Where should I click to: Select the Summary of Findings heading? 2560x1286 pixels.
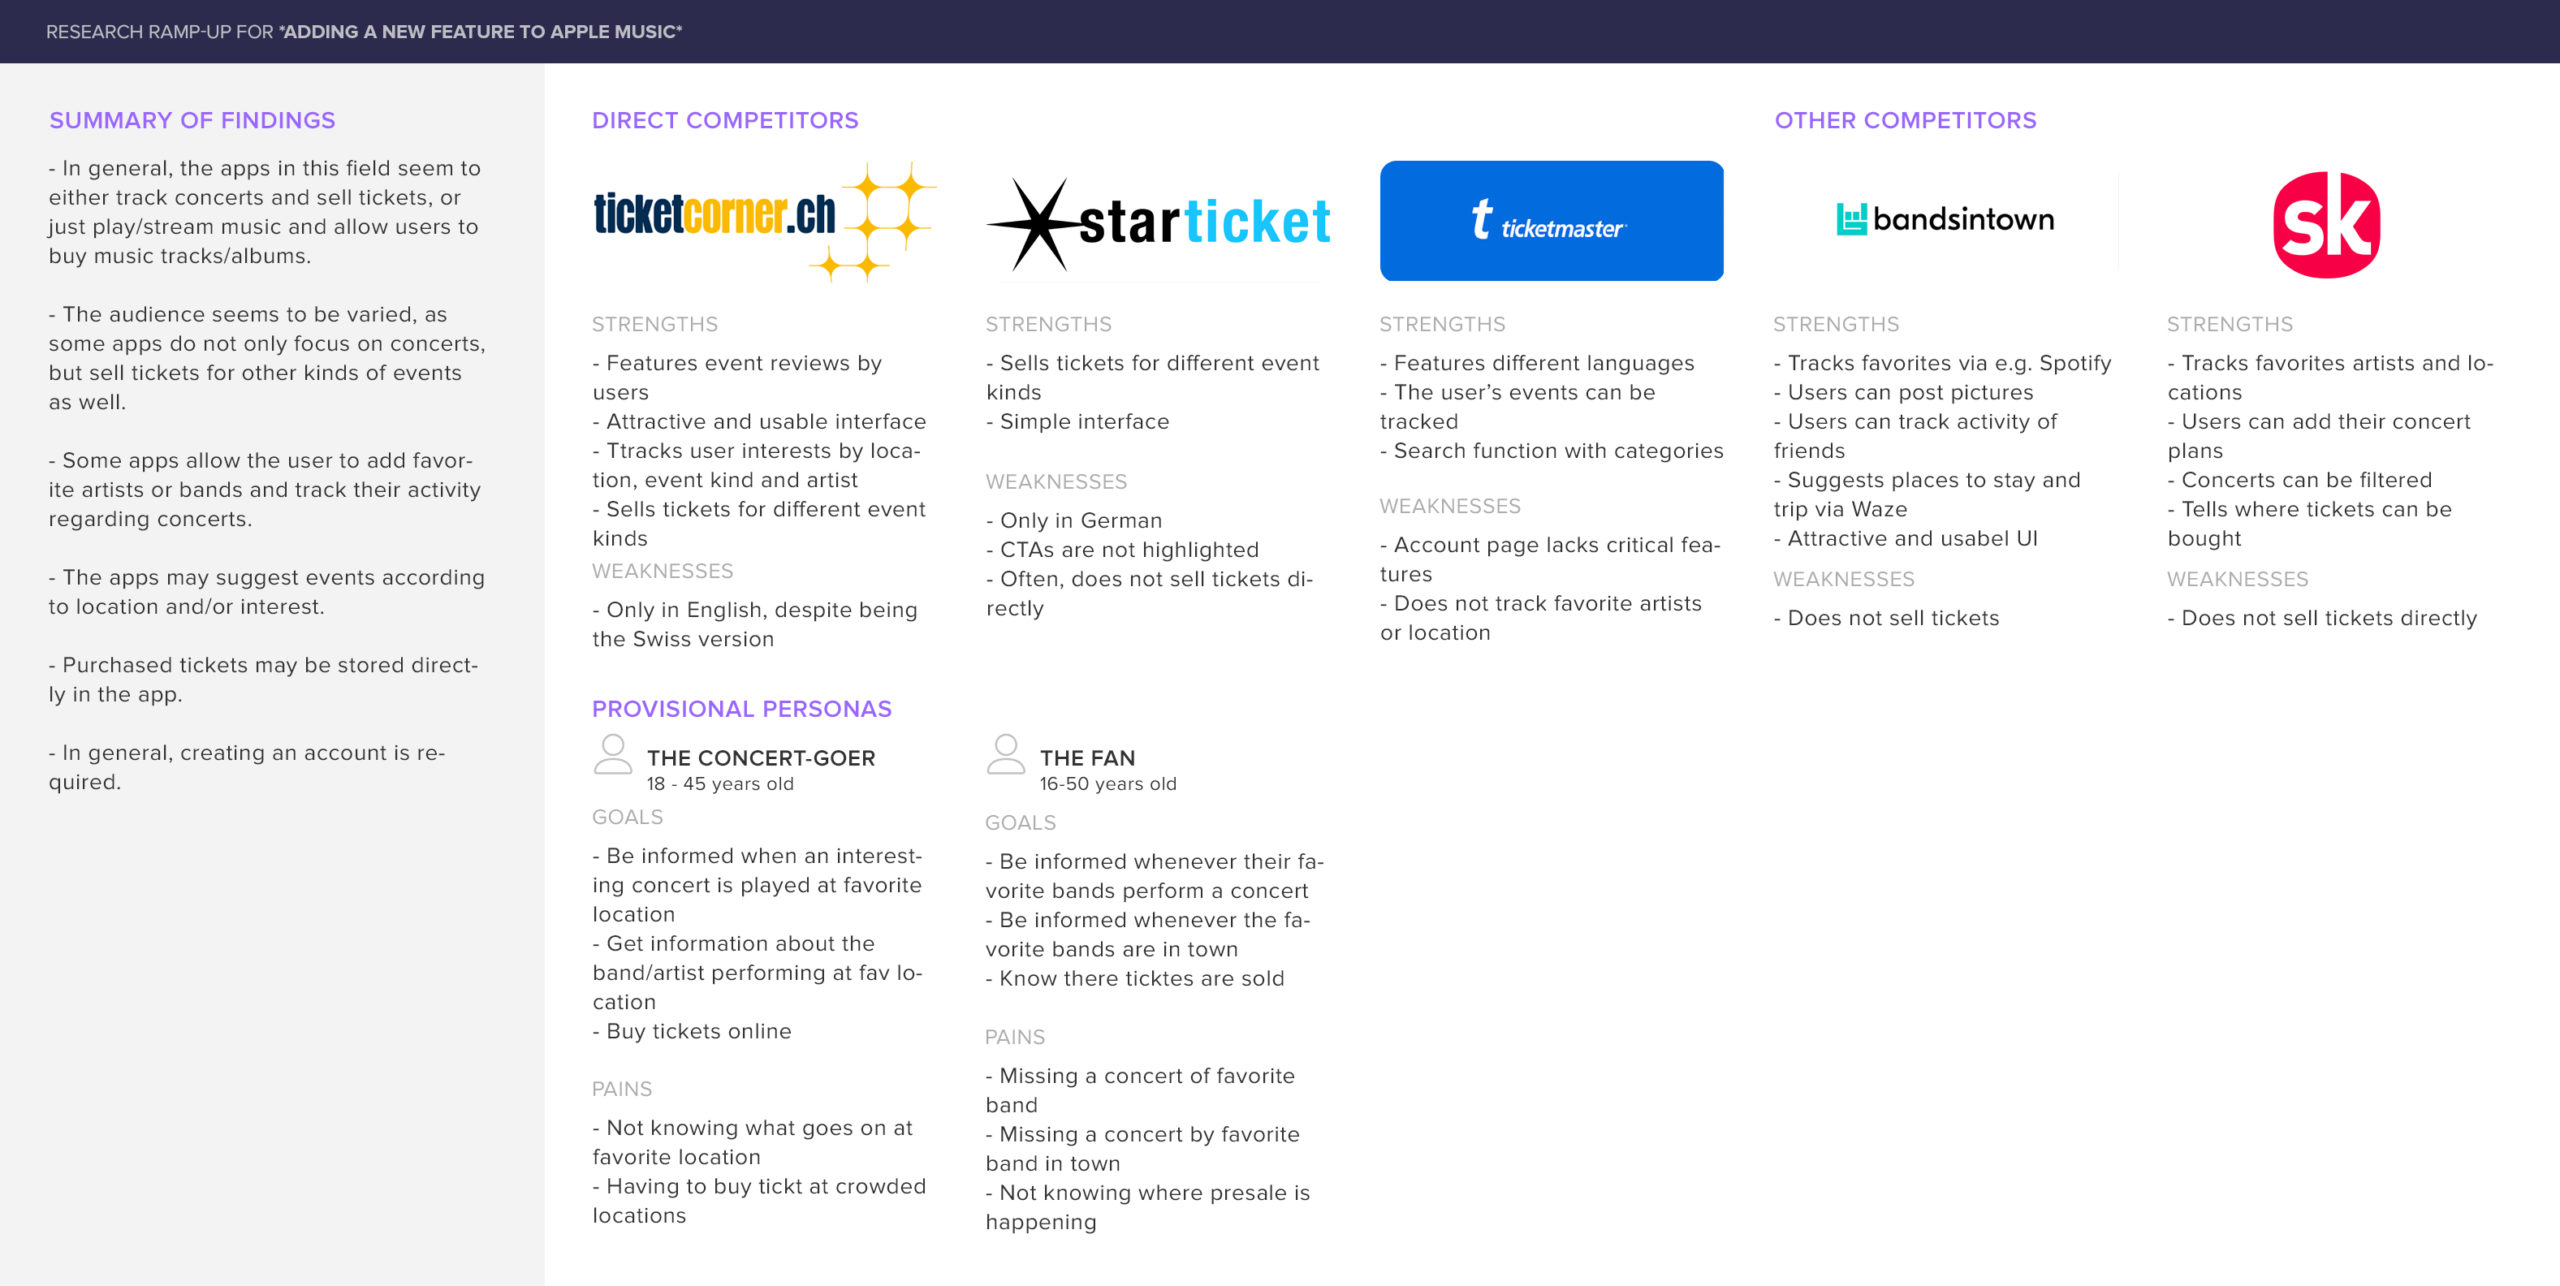pyautogui.click(x=192, y=120)
